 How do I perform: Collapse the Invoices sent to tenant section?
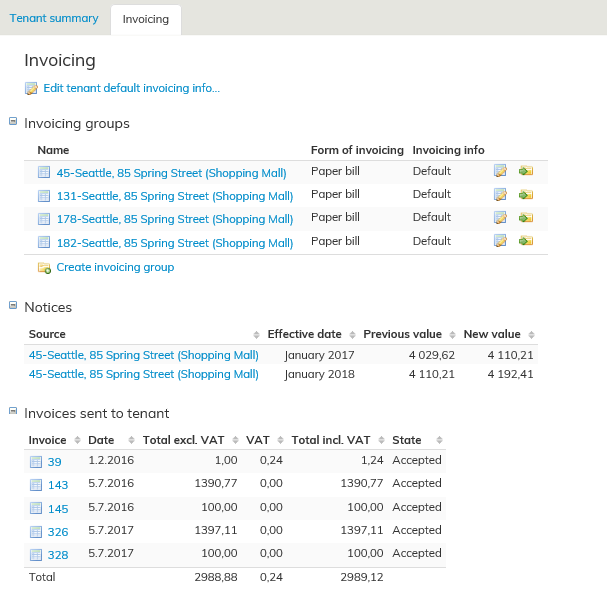pyautogui.click(x=13, y=411)
